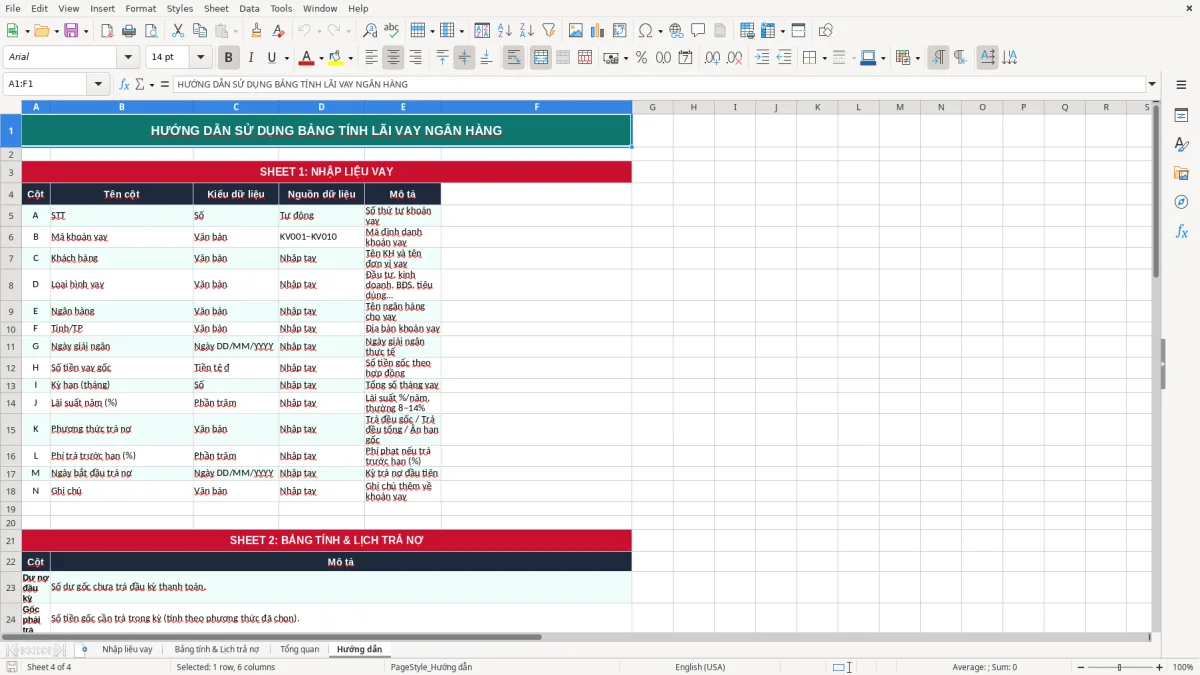Toggle Center Horizontally alignment
1200x675 pixels.
tap(394, 58)
